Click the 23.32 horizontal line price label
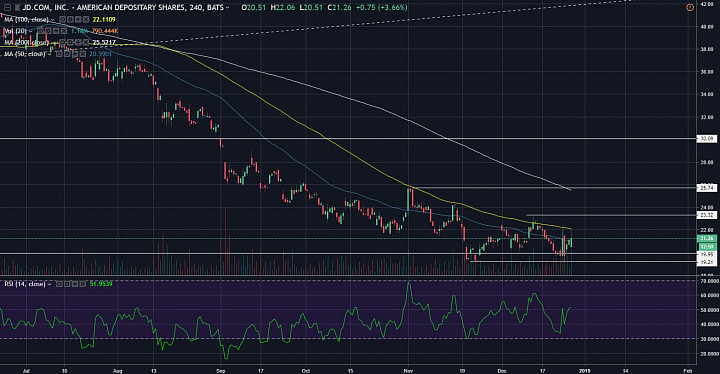Screen dimensions: 720x374 click(706, 215)
